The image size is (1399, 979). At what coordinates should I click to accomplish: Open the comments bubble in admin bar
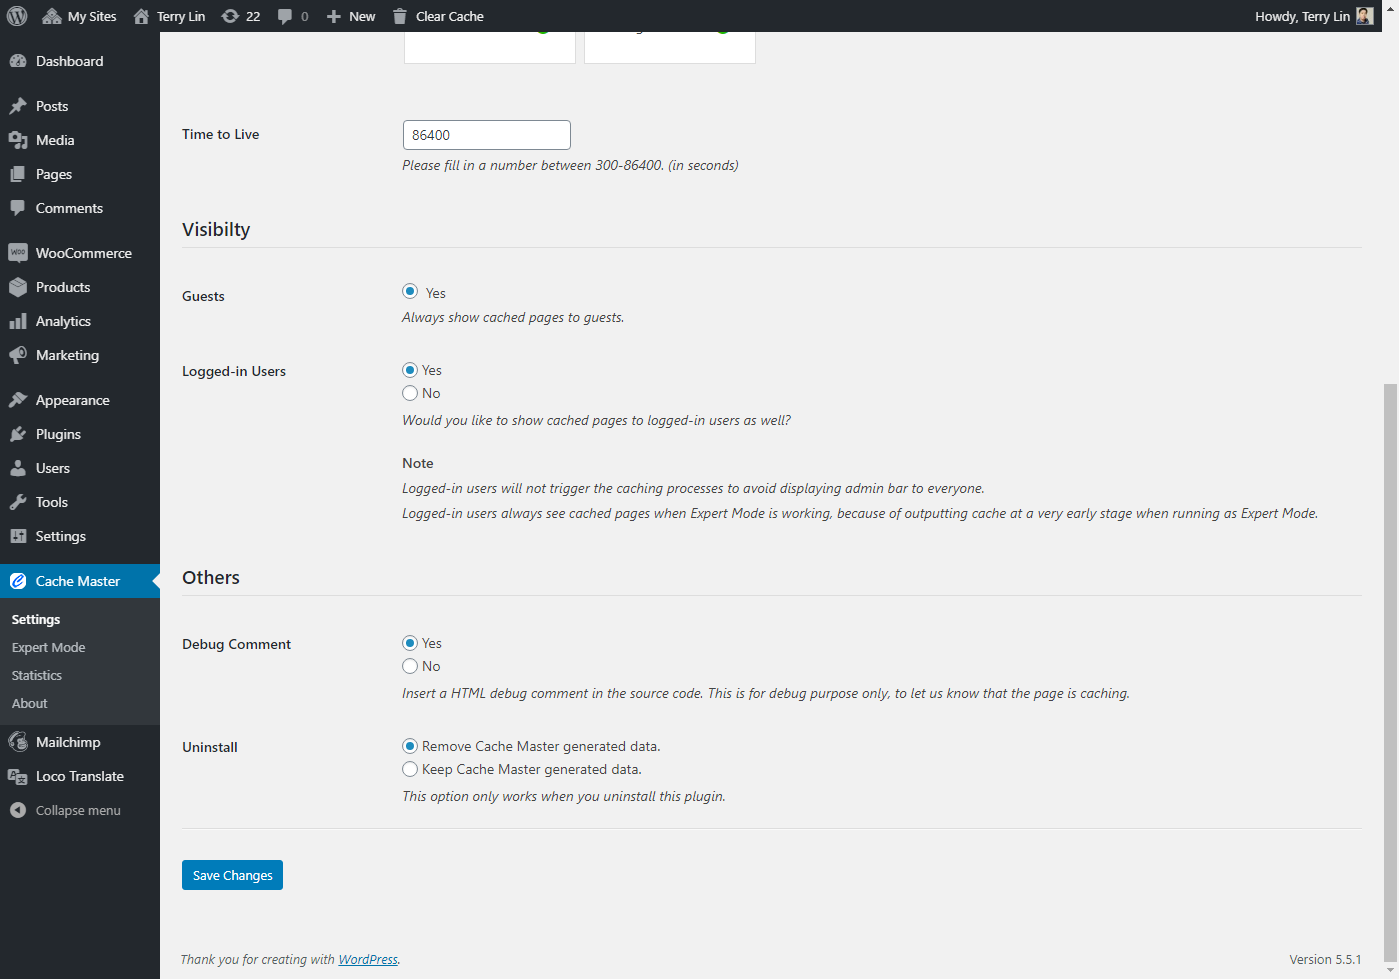pyautogui.click(x=285, y=16)
